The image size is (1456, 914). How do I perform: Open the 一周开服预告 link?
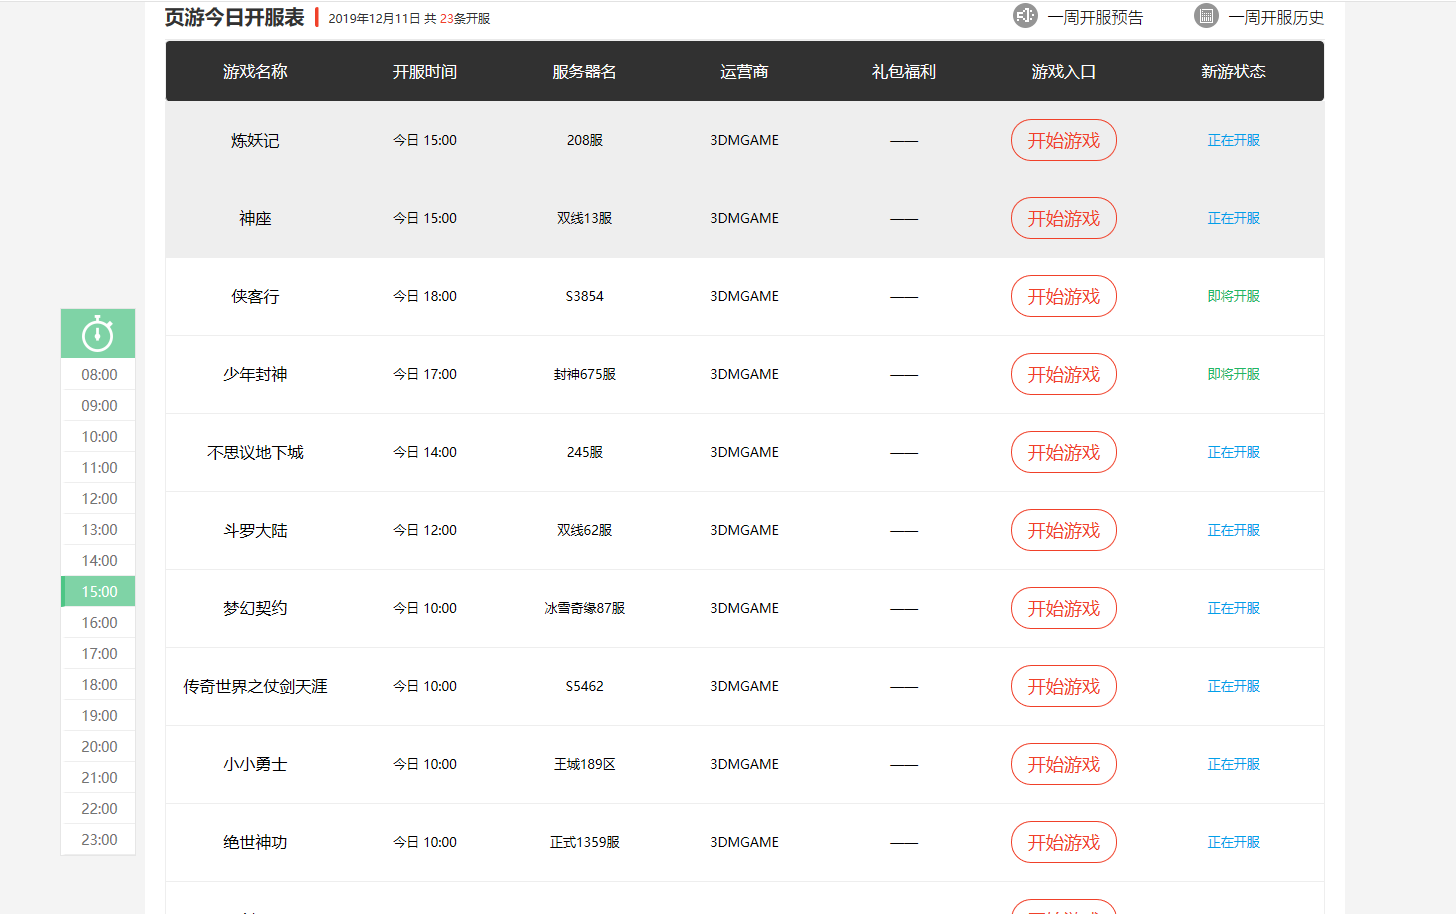point(1095,18)
